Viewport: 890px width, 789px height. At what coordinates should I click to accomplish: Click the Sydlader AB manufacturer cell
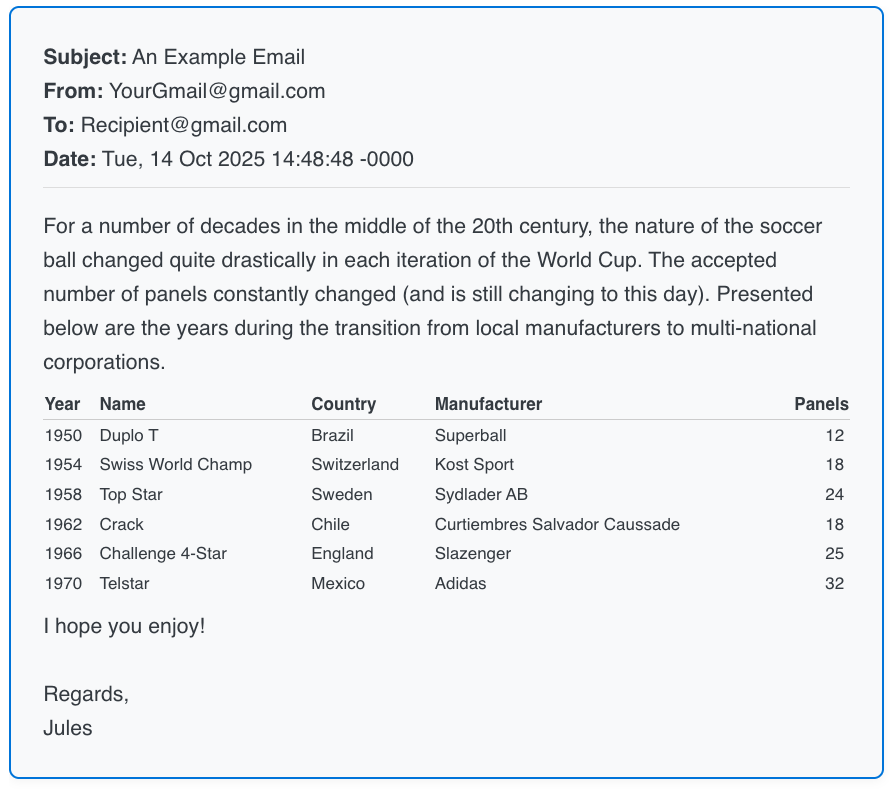(481, 494)
